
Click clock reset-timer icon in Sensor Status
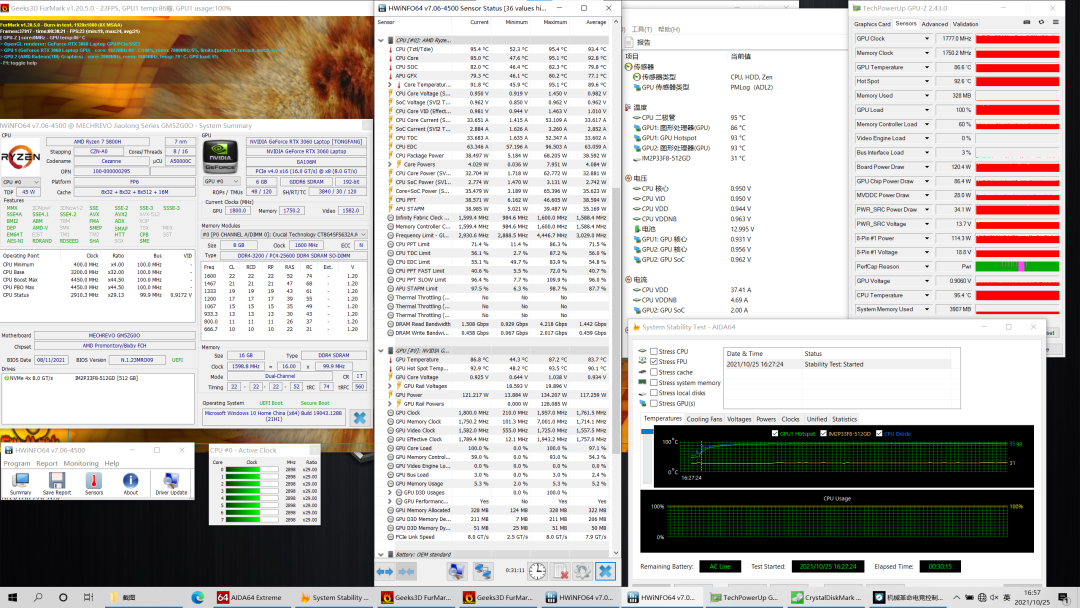[x=537, y=571]
